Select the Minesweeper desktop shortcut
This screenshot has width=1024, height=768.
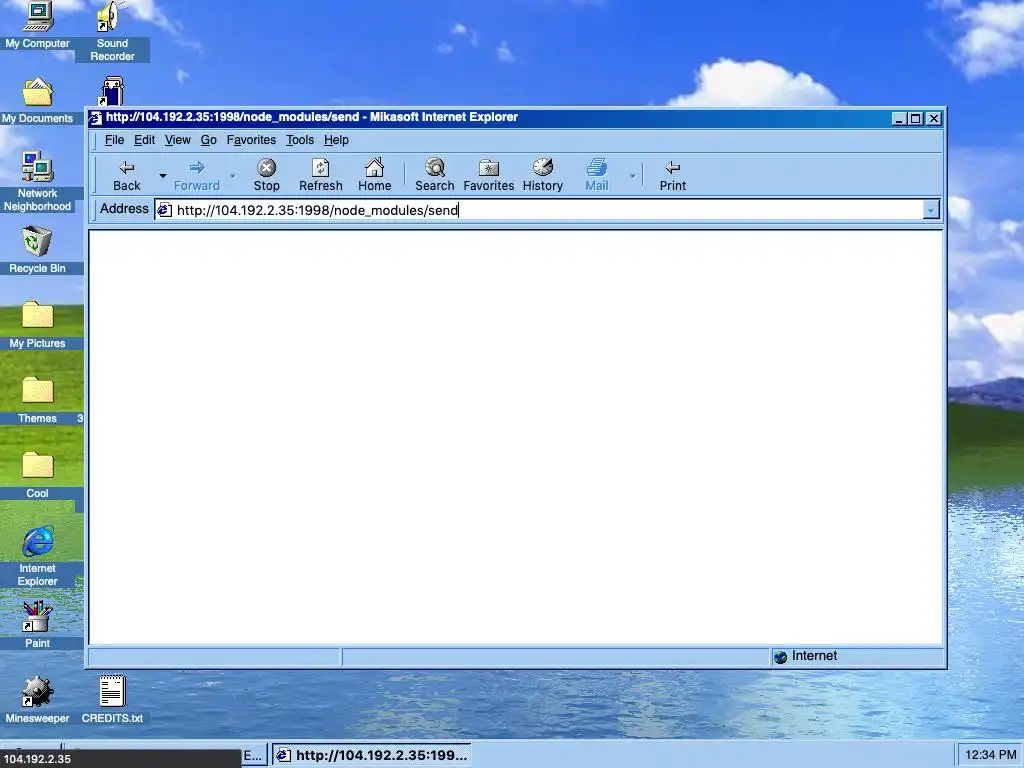click(x=37, y=700)
